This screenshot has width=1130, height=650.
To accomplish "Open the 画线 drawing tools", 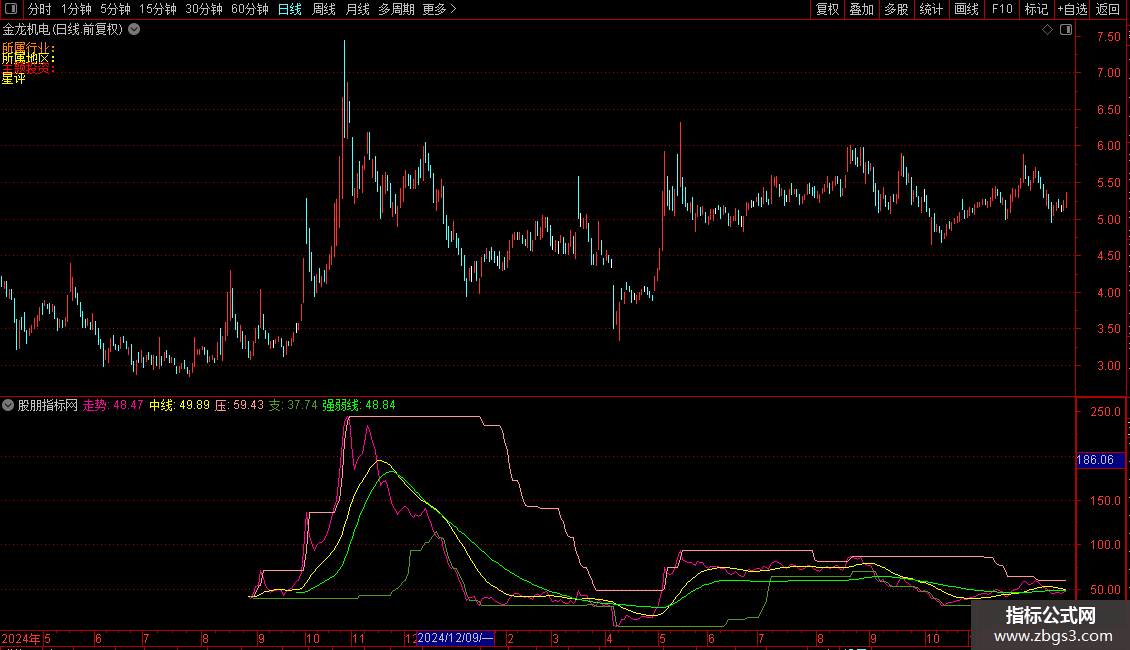I will tap(966, 10).
